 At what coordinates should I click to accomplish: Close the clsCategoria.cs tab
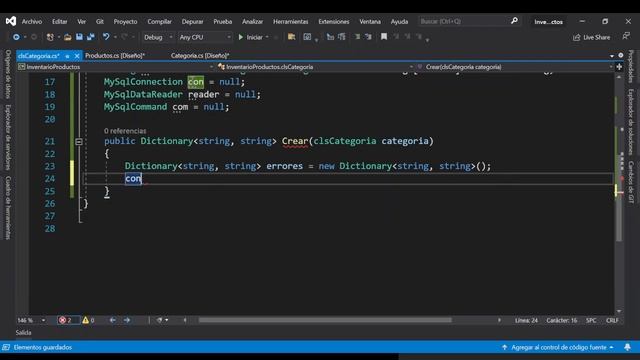coord(77,56)
